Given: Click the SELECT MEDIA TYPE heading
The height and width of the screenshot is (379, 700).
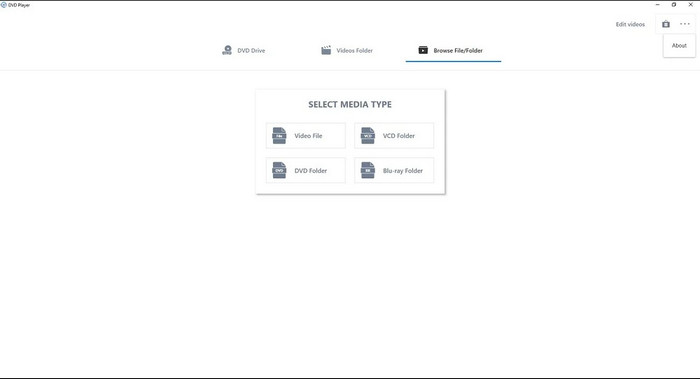Looking at the screenshot, I should [350, 104].
